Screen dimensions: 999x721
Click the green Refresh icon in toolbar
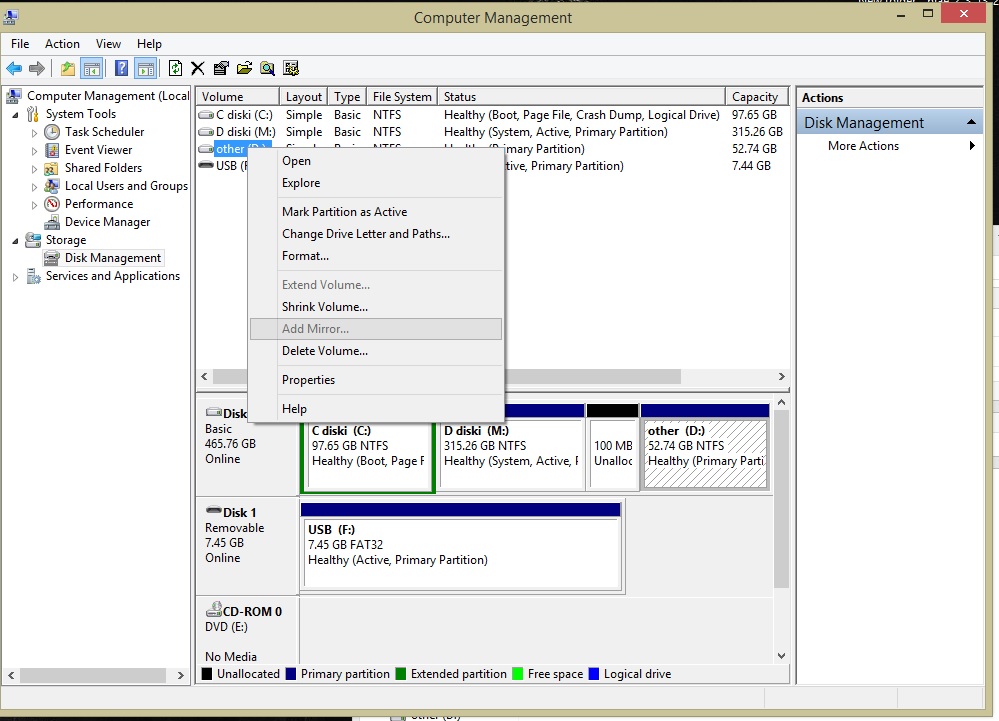click(x=175, y=68)
